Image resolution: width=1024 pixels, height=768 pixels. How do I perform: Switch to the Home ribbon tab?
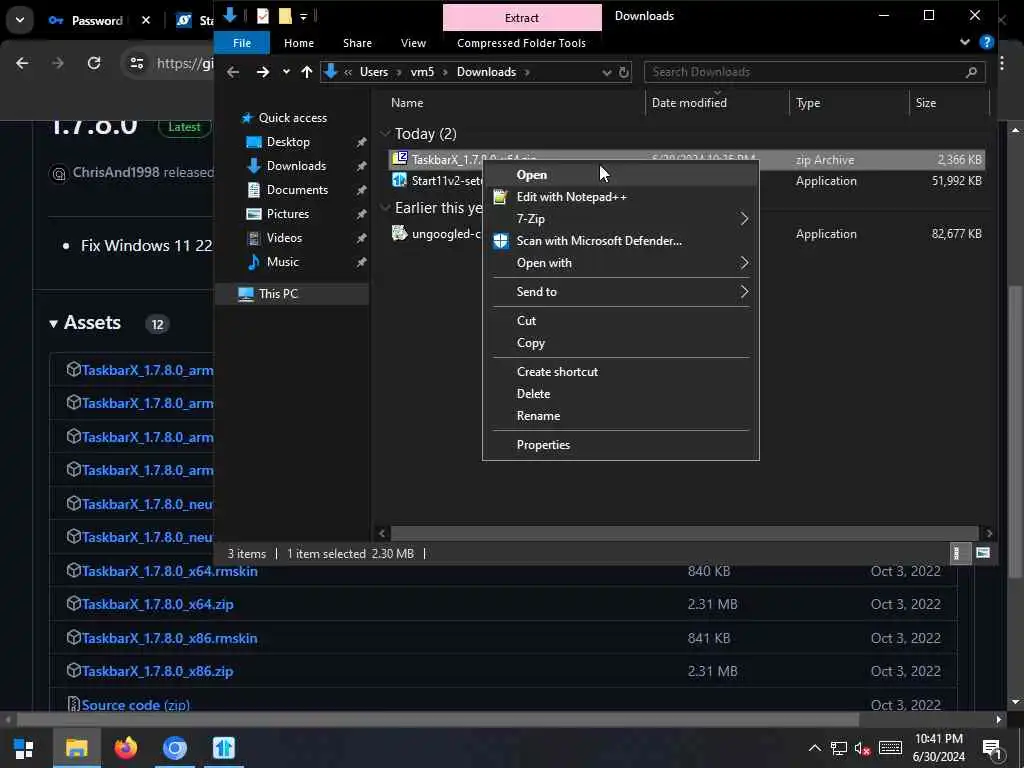[x=298, y=43]
